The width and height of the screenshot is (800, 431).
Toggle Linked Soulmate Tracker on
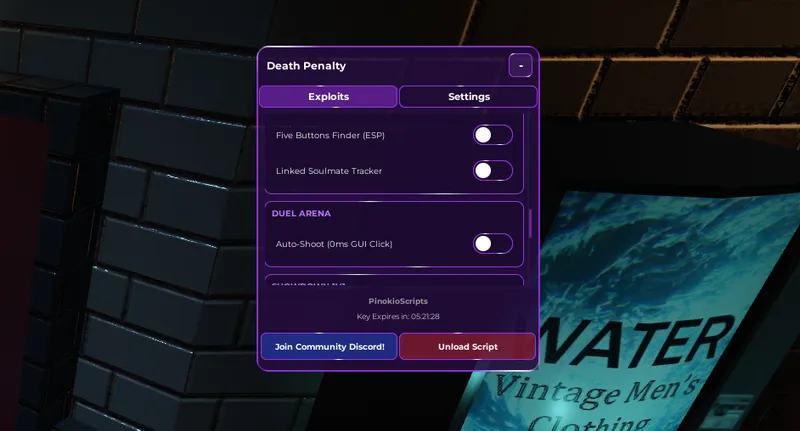click(492, 171)
